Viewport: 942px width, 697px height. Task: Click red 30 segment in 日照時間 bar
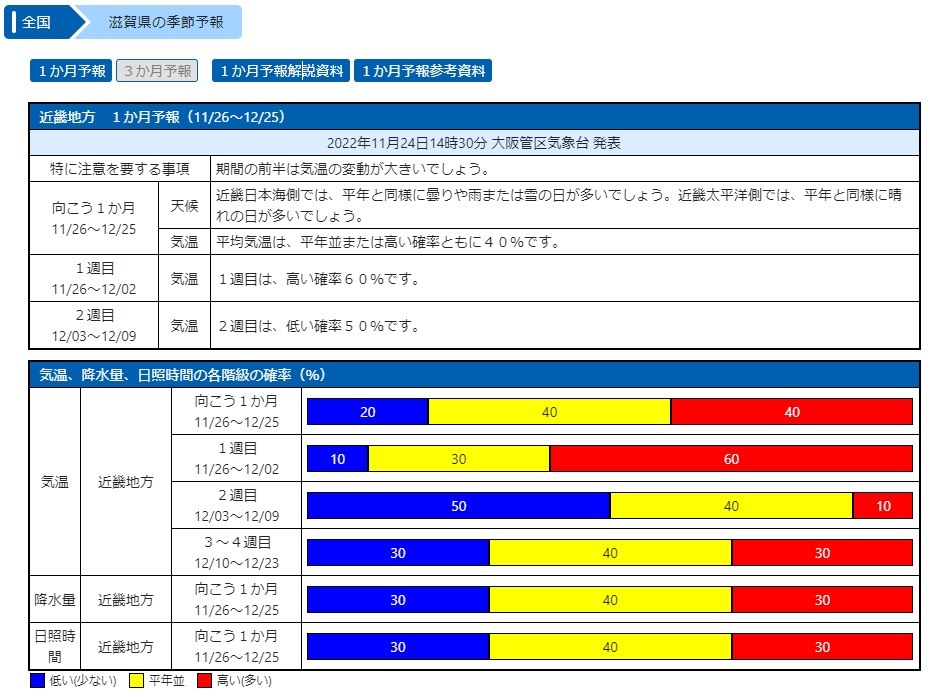coord(822,647)
